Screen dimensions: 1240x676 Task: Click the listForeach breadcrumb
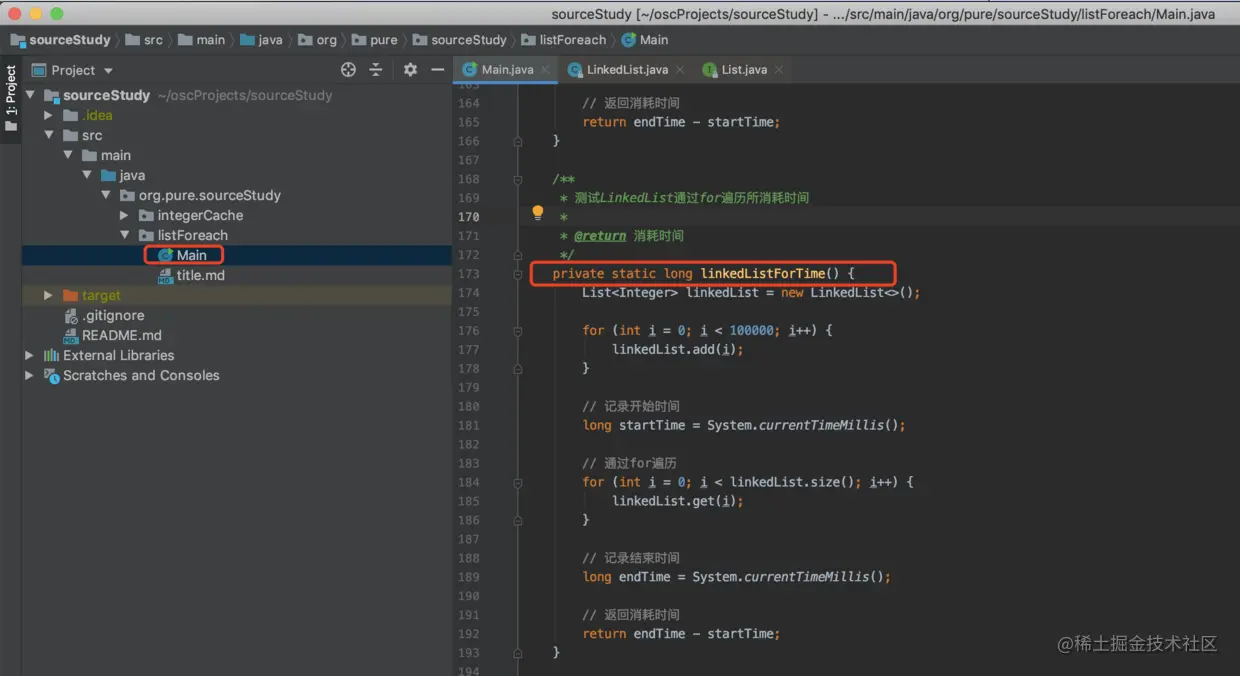coord(564,40)
